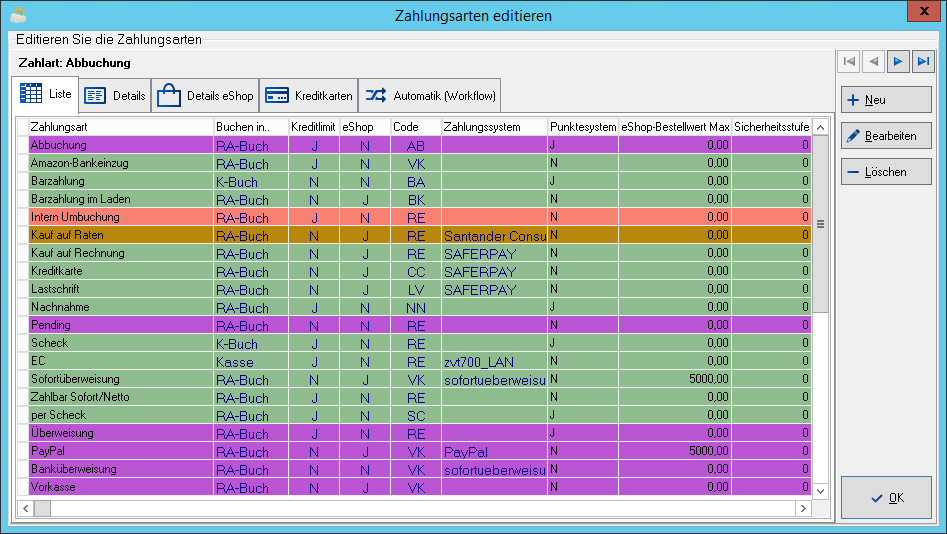947x534 pixels.
Task: Click the eShop column header
Action: [365, 127]
